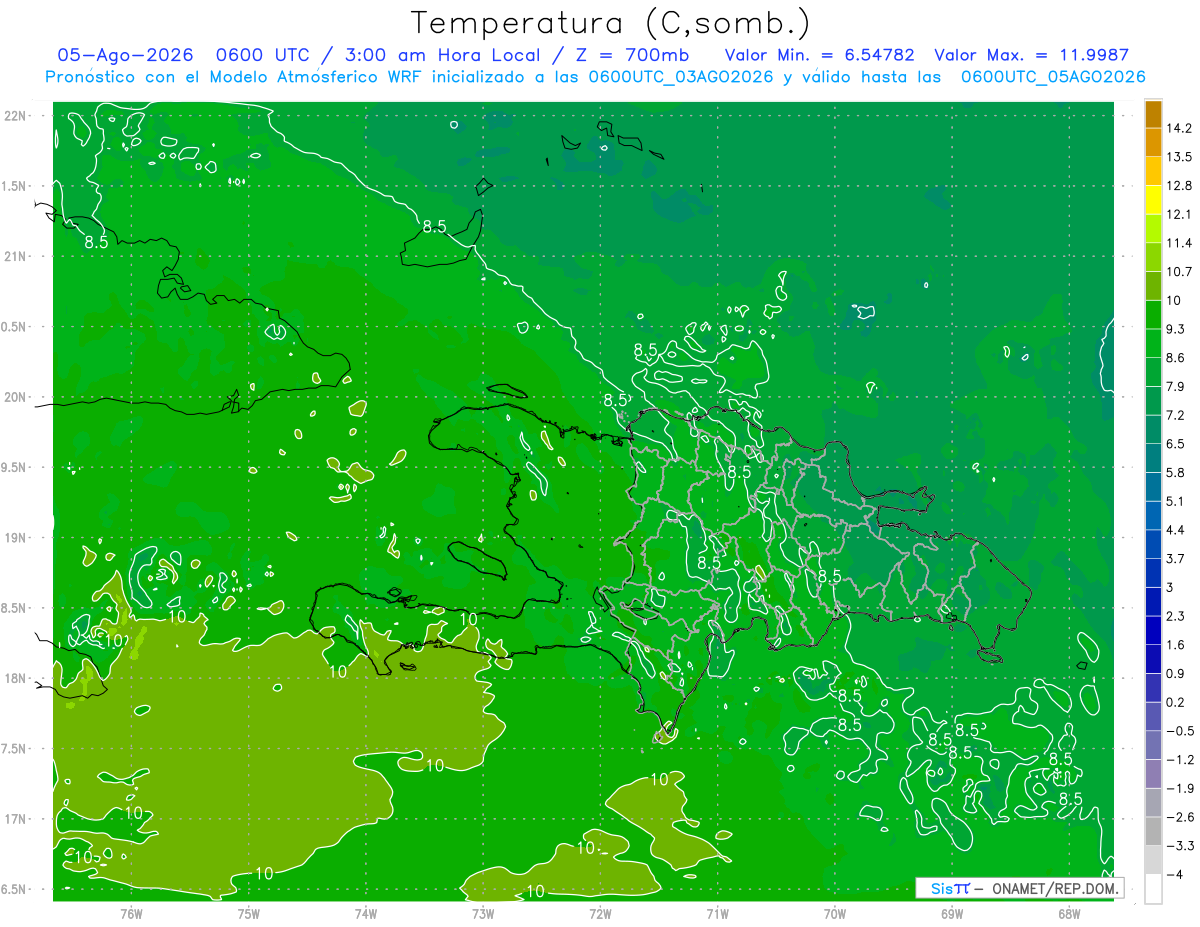Click legend value '7.2'
Image resolution: width=1200 pixels, height=927 pixels.
pos(1176,414)
